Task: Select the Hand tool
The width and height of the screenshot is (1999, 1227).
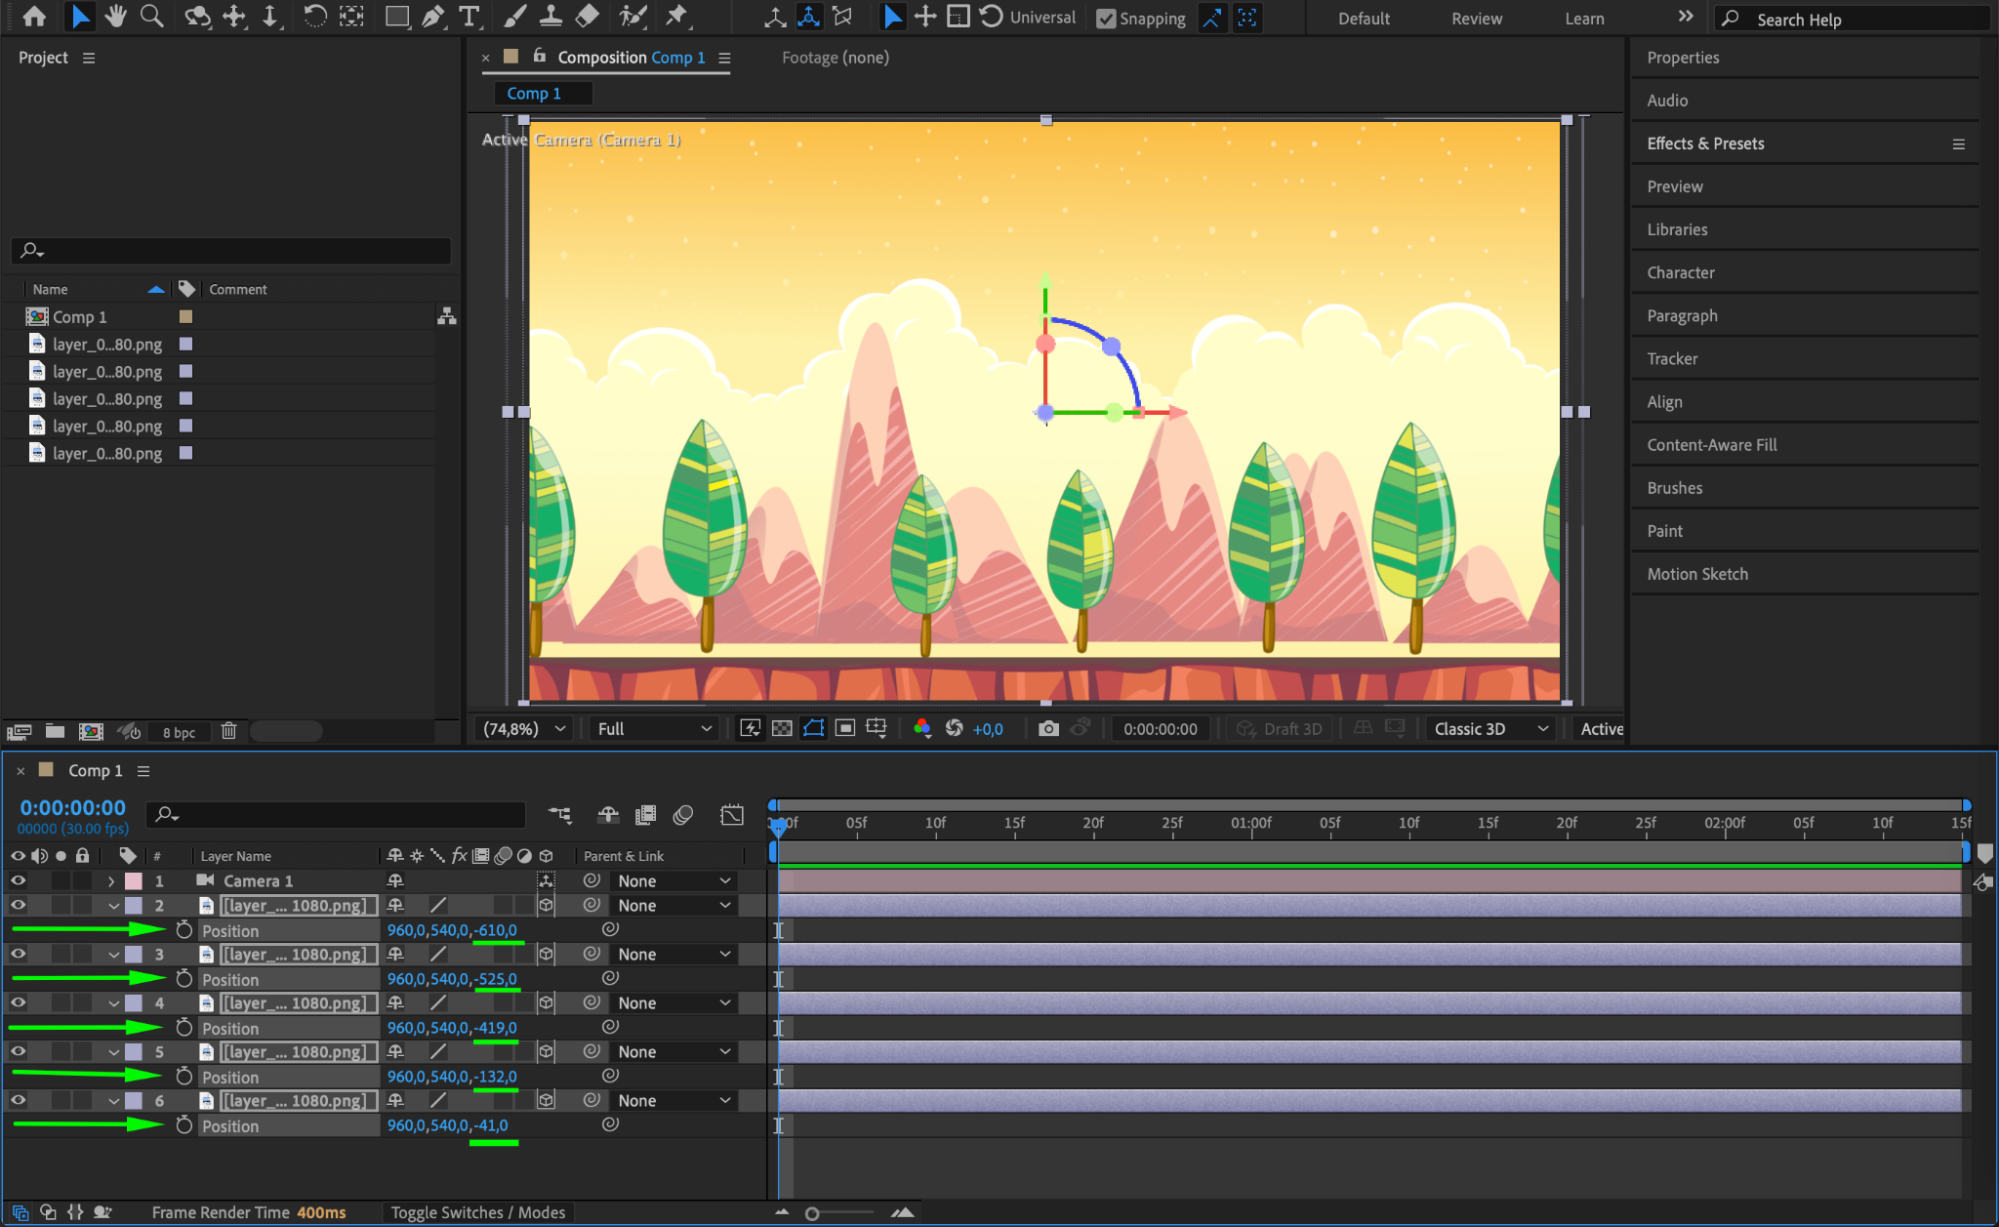Action: point(115,16)
